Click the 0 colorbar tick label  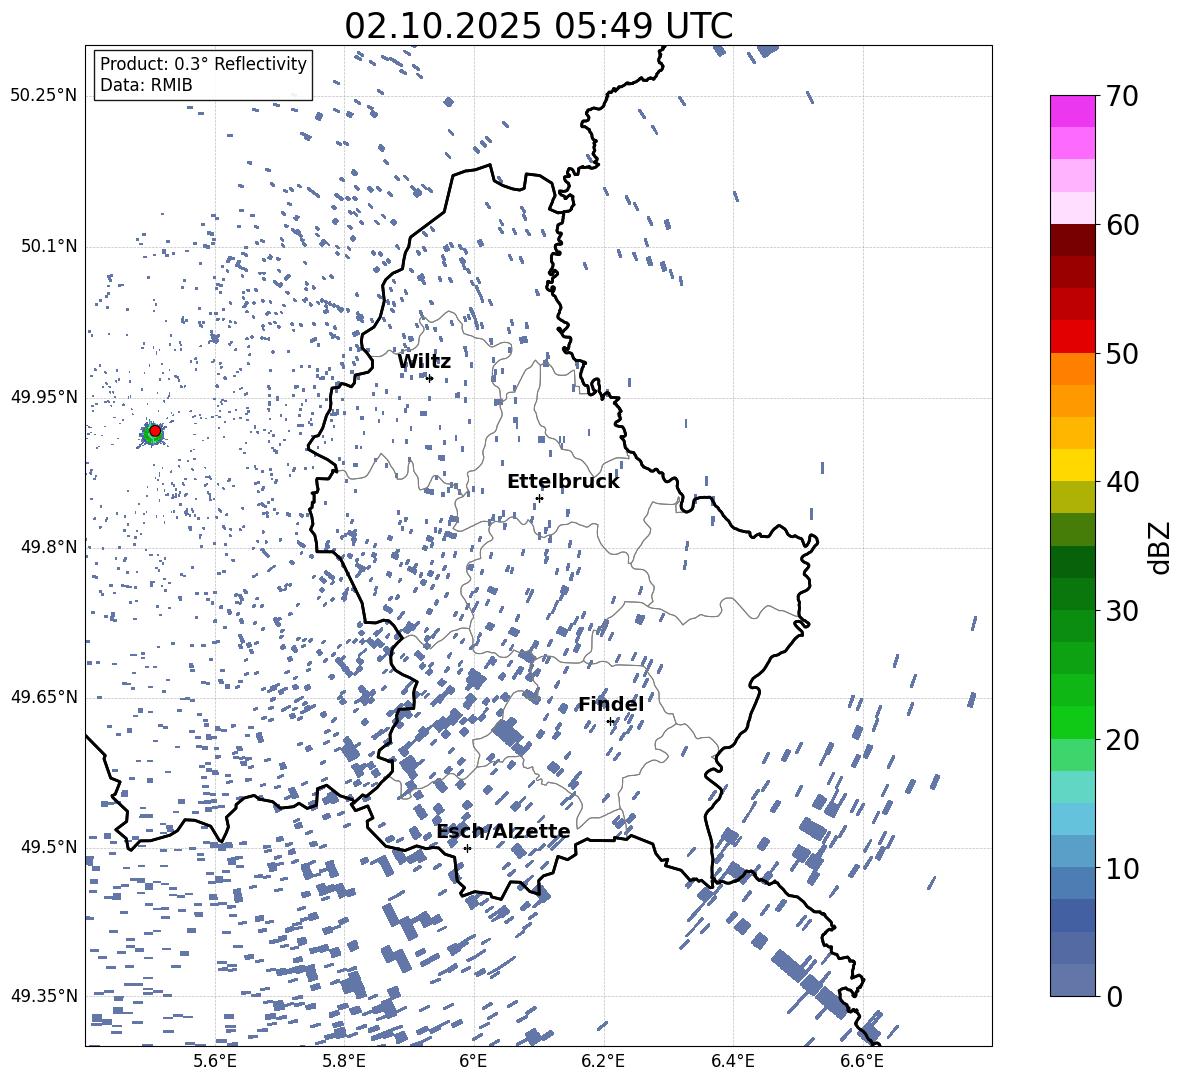pyautogui.click(x=1113, y=996)
